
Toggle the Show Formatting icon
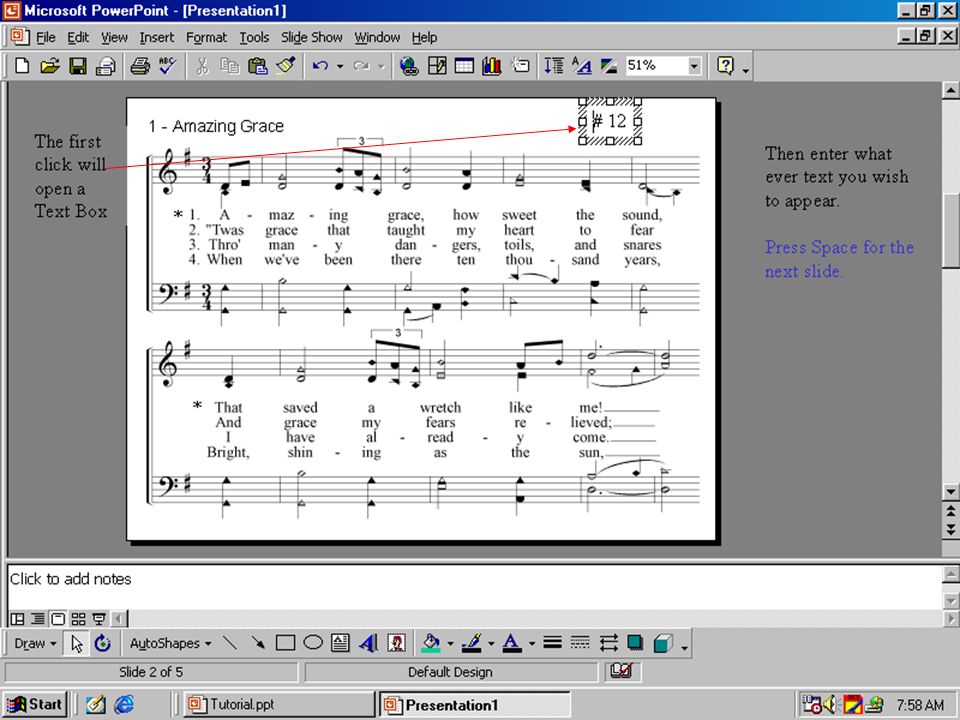tap(582, 66)
